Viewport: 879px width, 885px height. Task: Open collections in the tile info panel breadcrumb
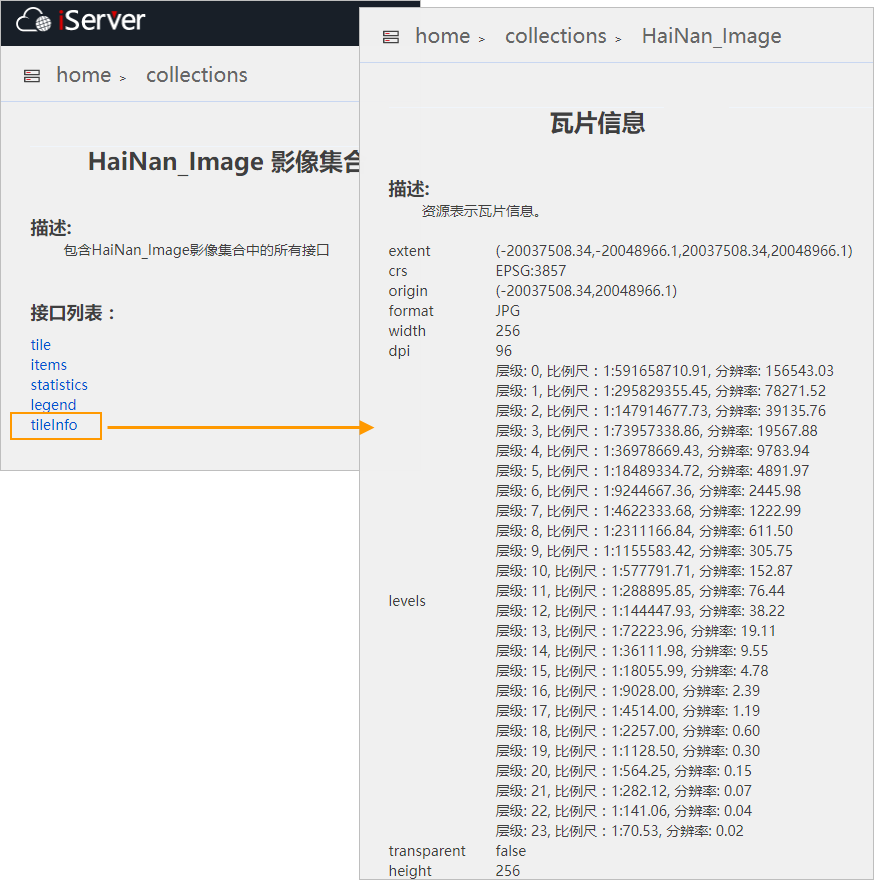tap(555, 36)
